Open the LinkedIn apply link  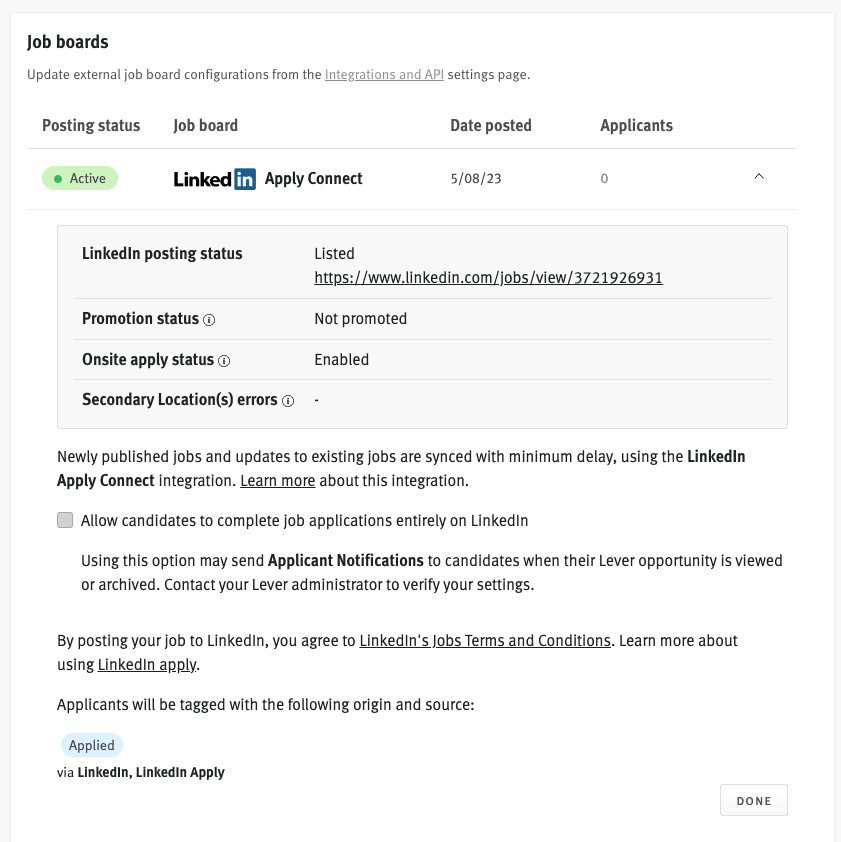tap(146, 664)
